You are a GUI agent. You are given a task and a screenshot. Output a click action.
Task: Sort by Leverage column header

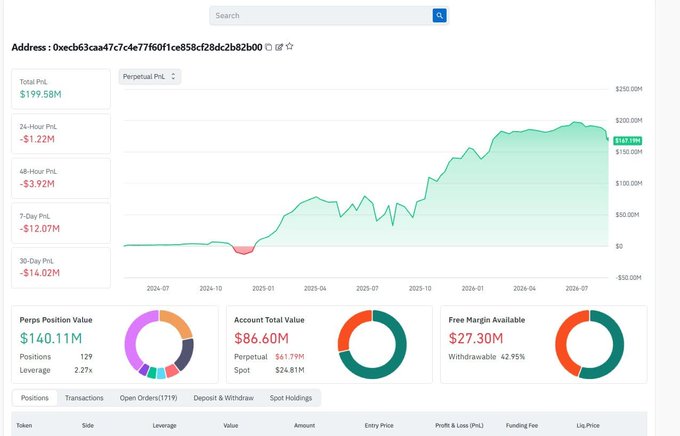pyautogui.click(x=164, y=426)
